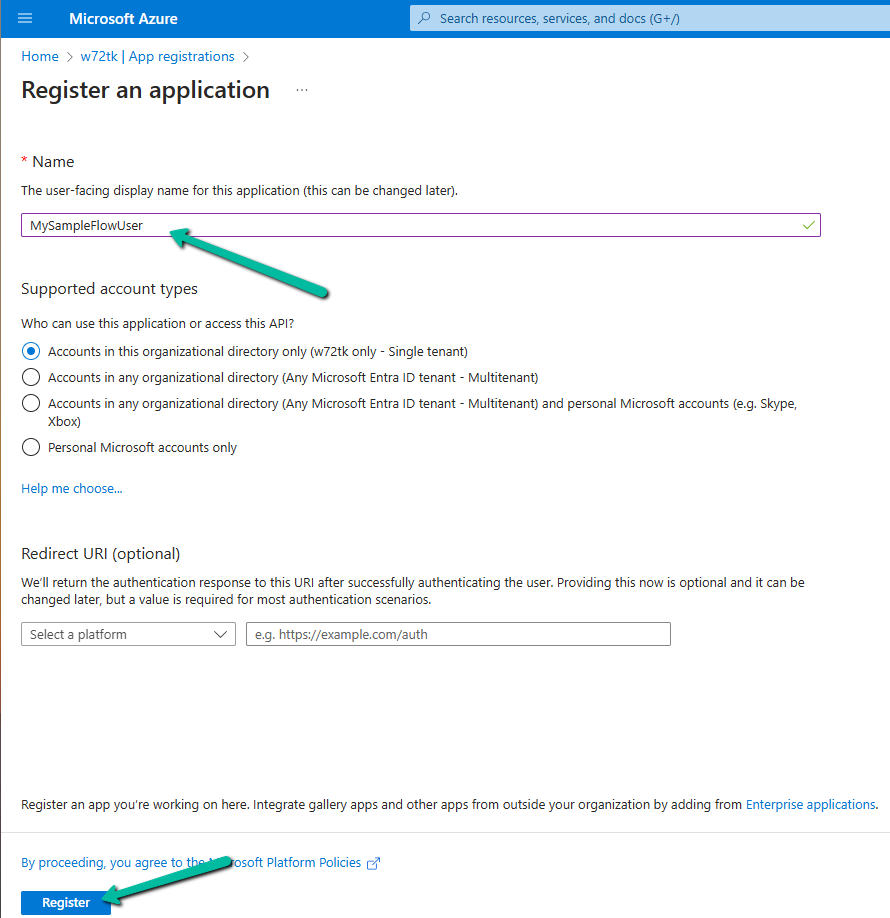Open the "Select a platform" dropdown
This screenshot has height=918, width=890.
click(x=128, y=634)
